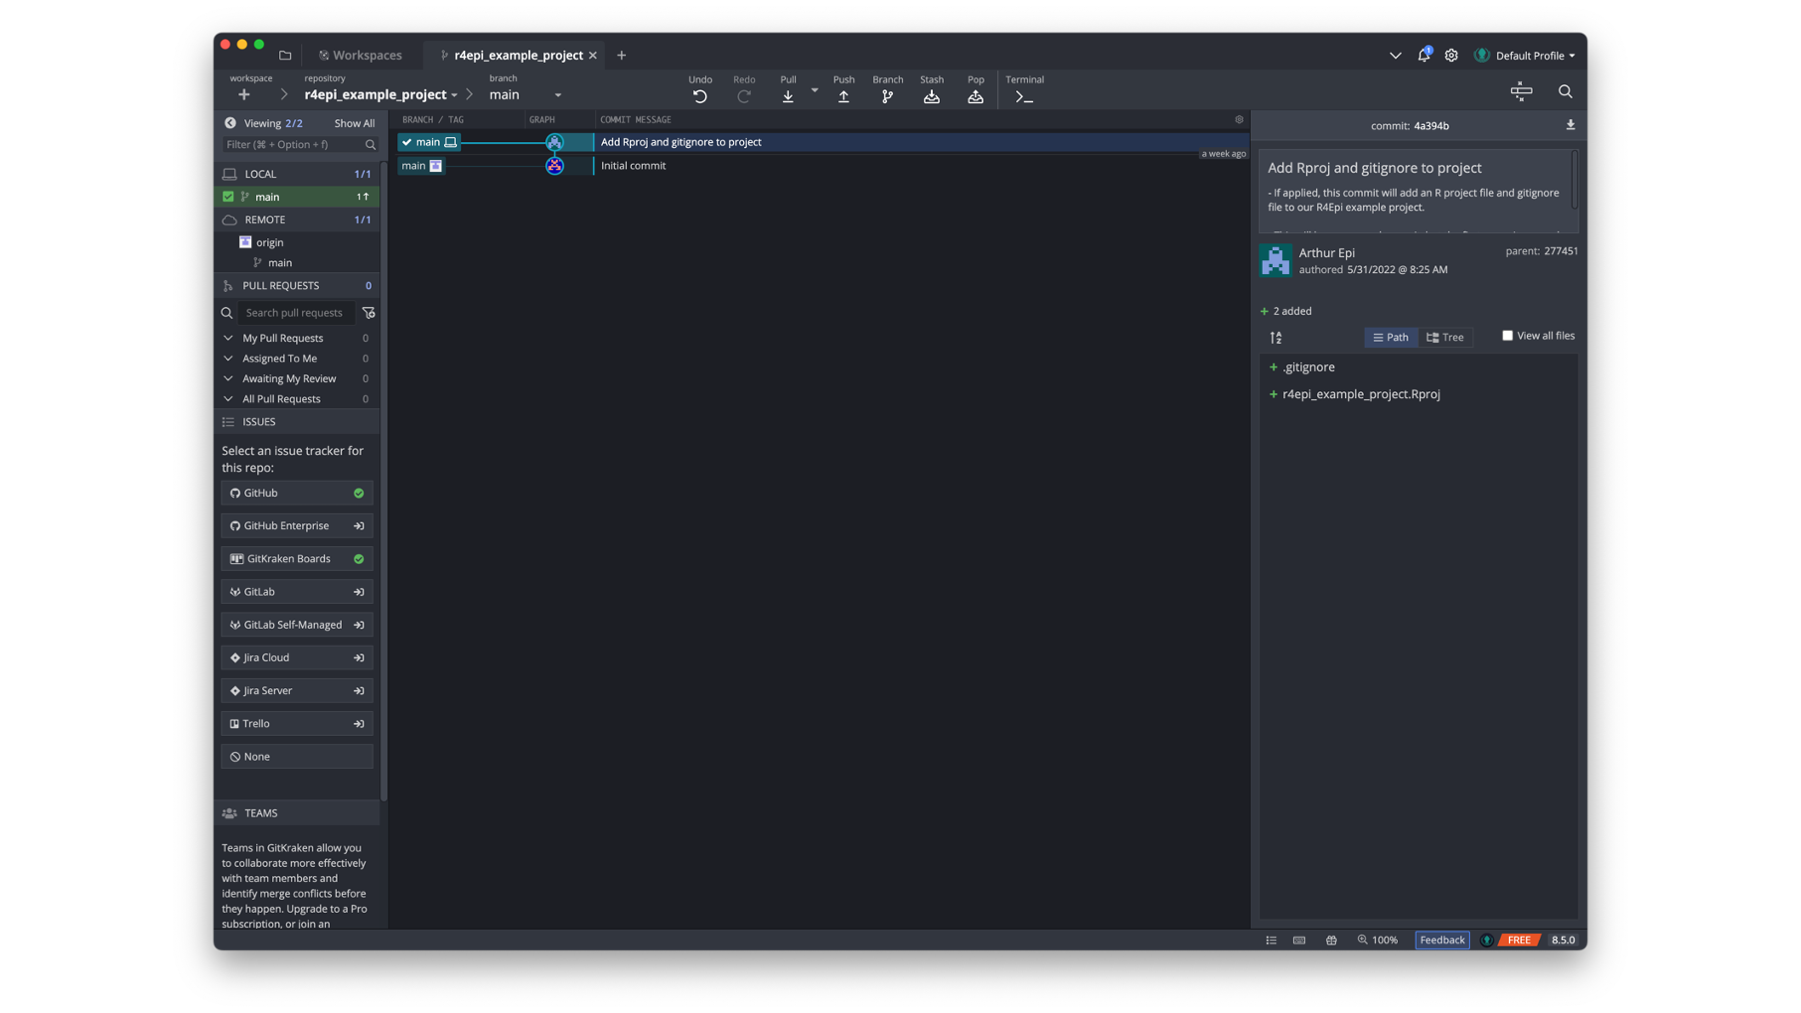The image size is (1801, 1013).
Task: Collapse the left panel using the back arrow
Action: coord(230,123)
